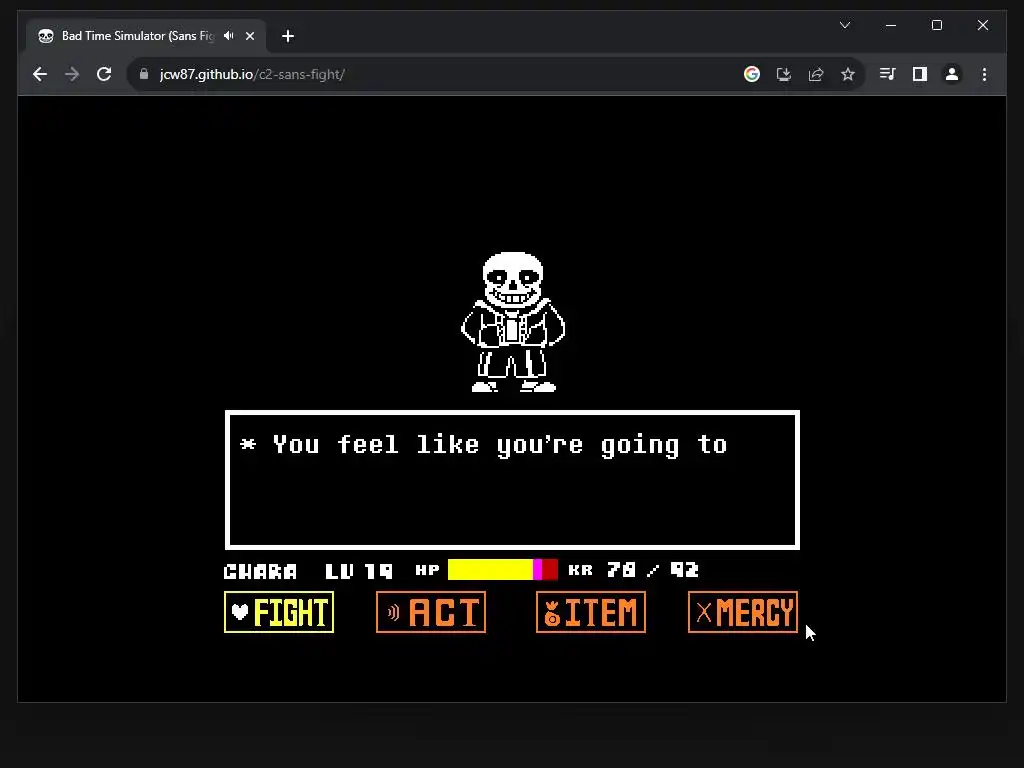Close the Bad Time Simulator tab
This screenshot has width=1024, height=768.
pos(250,36)
